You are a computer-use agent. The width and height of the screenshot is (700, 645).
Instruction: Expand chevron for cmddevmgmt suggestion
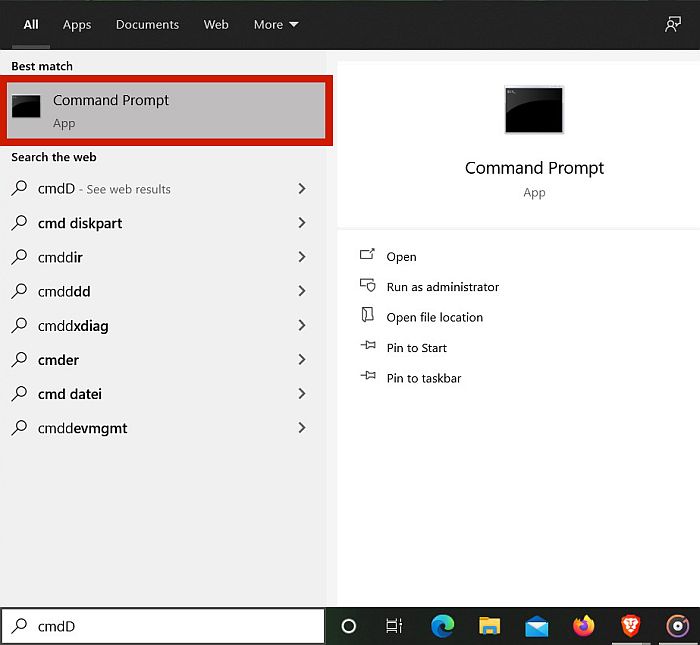click(302, 428)
